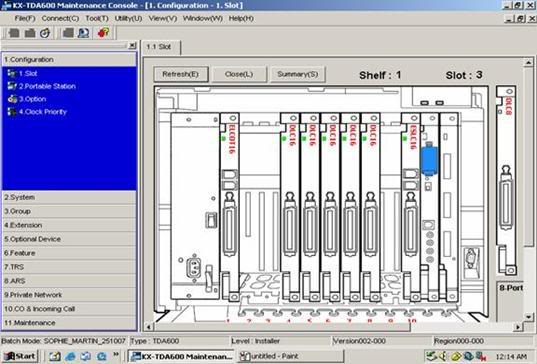Viewport: 537px width, 364px height.
Task: Click the first quick launch icon
Action: [55, 356]
